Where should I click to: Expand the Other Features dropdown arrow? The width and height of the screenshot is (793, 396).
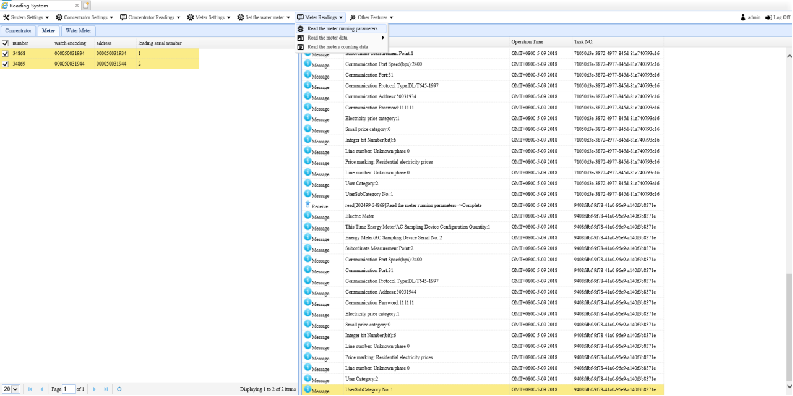tap(391, 18)
